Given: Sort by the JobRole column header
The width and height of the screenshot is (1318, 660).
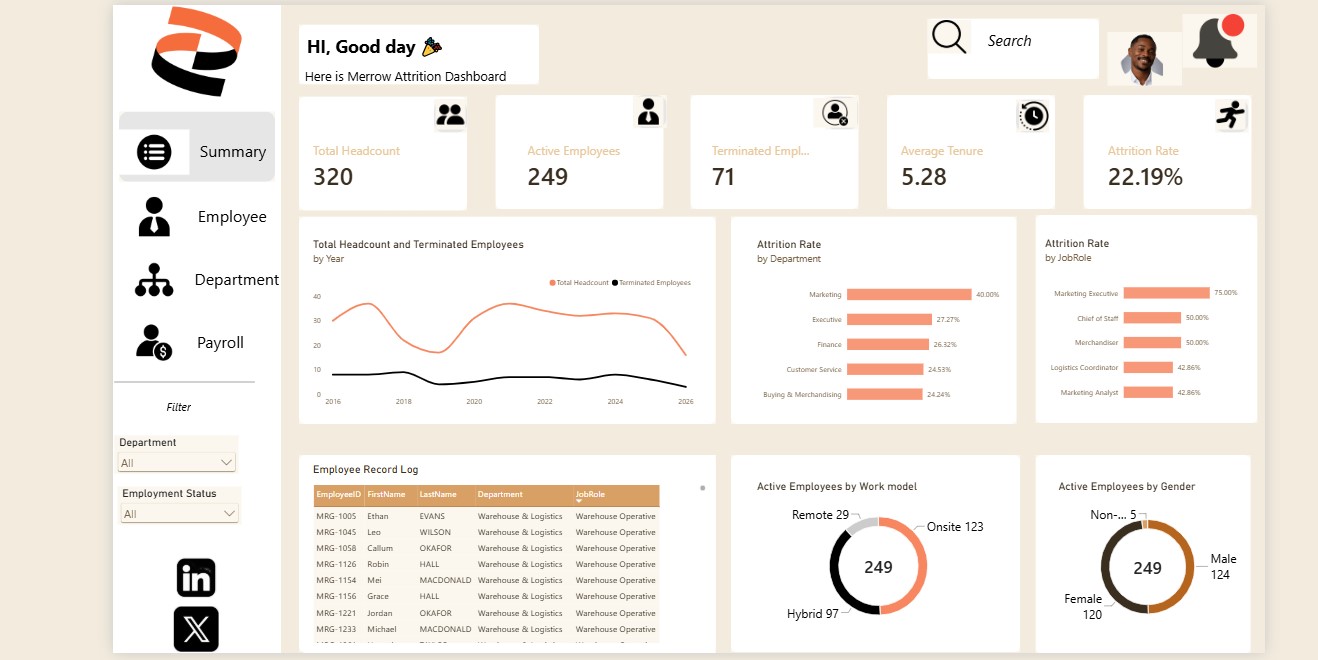Looking at the screenshot, I should tap(616, 495).
